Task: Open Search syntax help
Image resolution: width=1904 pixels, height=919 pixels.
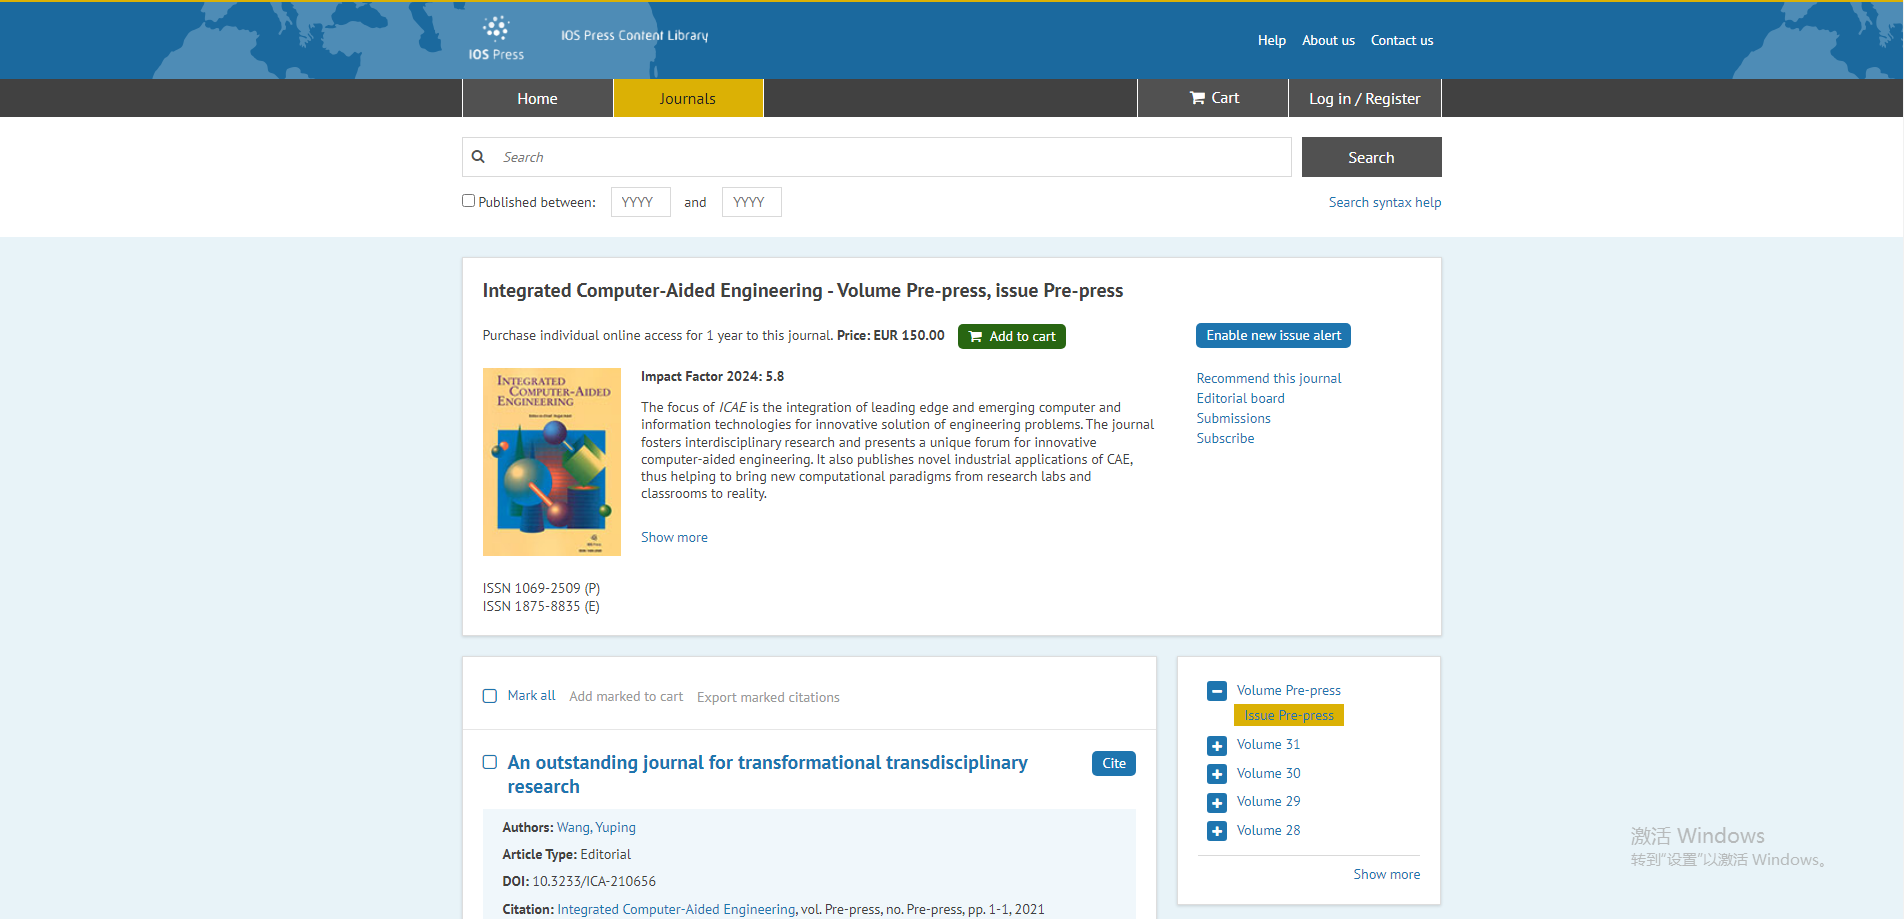Action: point(1385,202)
